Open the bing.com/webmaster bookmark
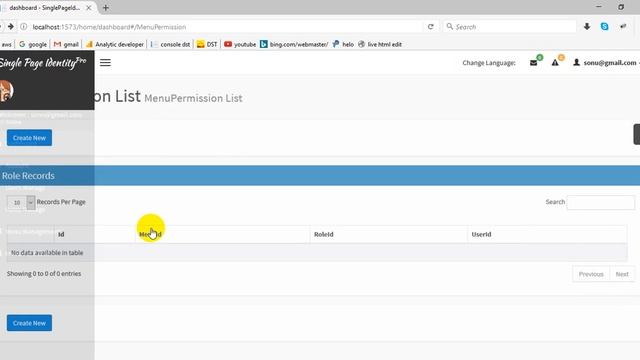 coord(294,44)
